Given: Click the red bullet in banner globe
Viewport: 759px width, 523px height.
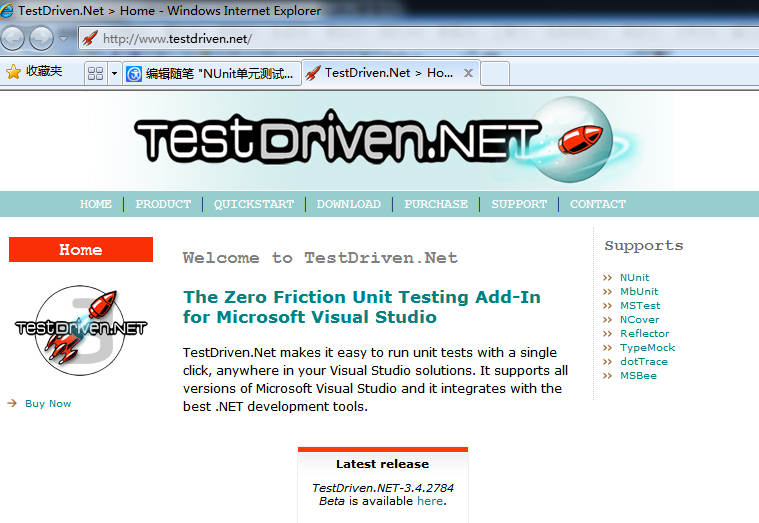Looking at the screenshot, I should tap(580, 139).
